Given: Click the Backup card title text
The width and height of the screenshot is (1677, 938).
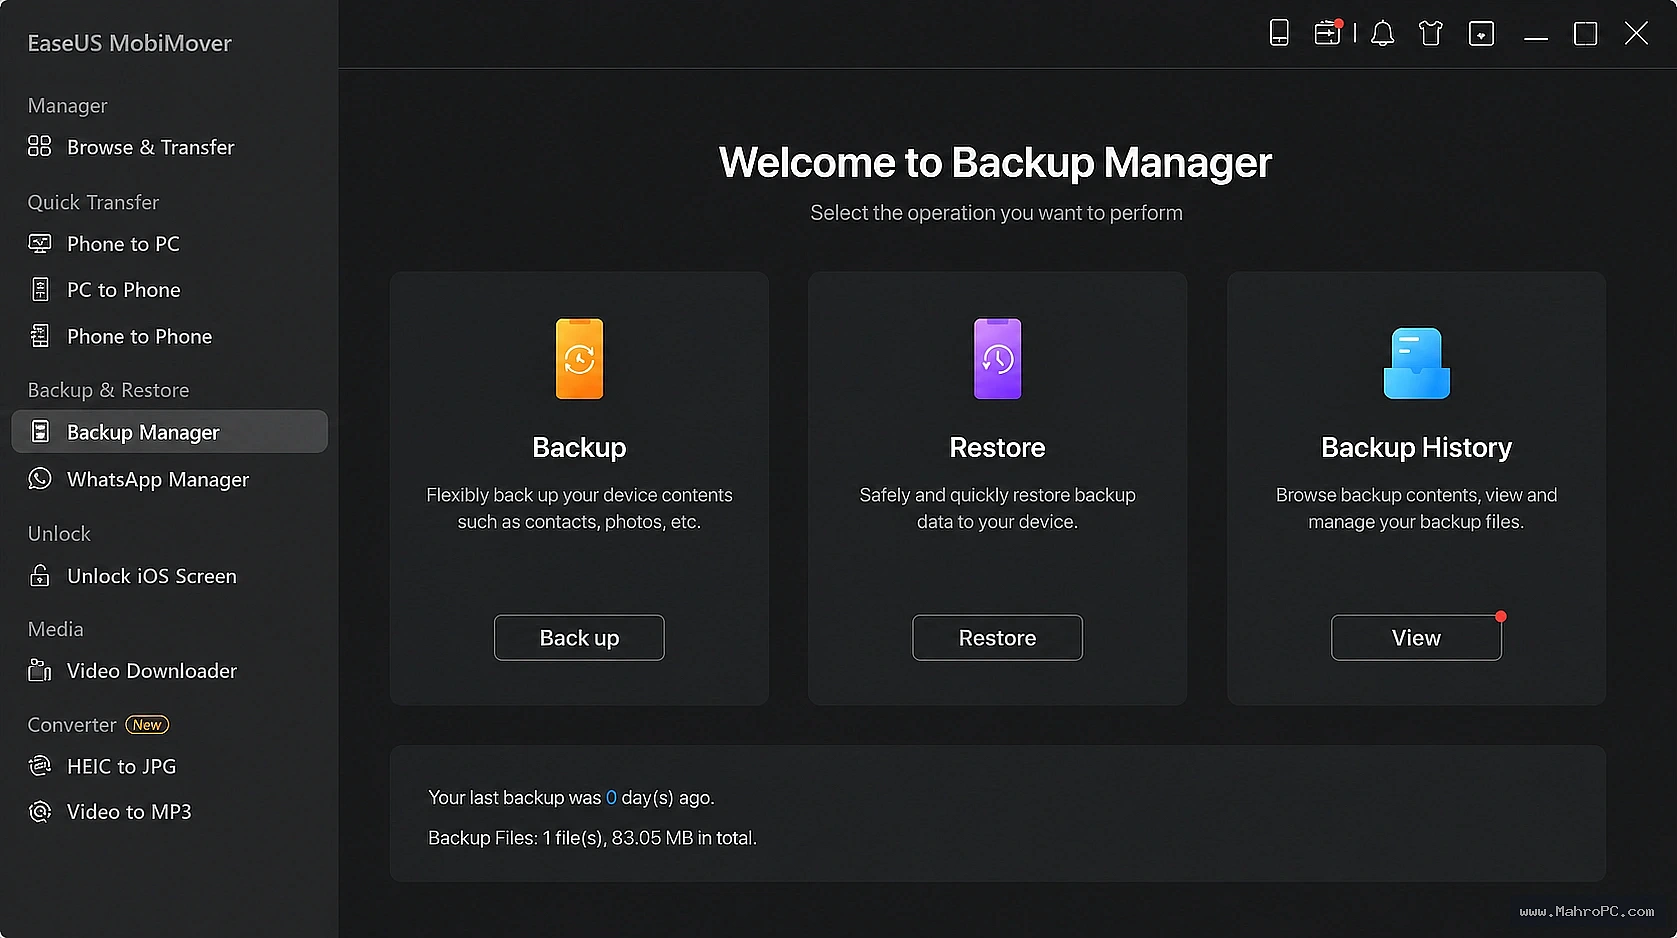Looking at the screenshot, I should tap(579, 447).
